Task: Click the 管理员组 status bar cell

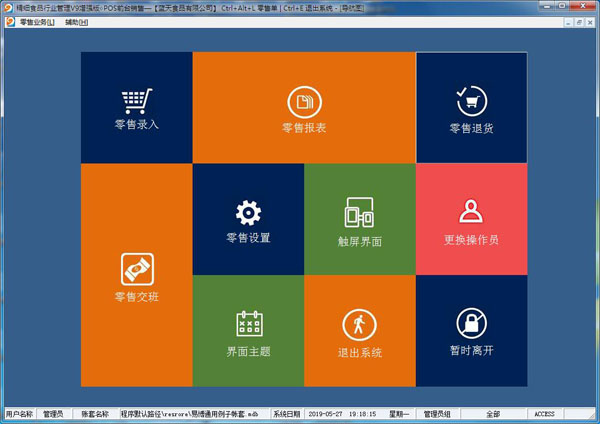Action: tap(437, 413)
